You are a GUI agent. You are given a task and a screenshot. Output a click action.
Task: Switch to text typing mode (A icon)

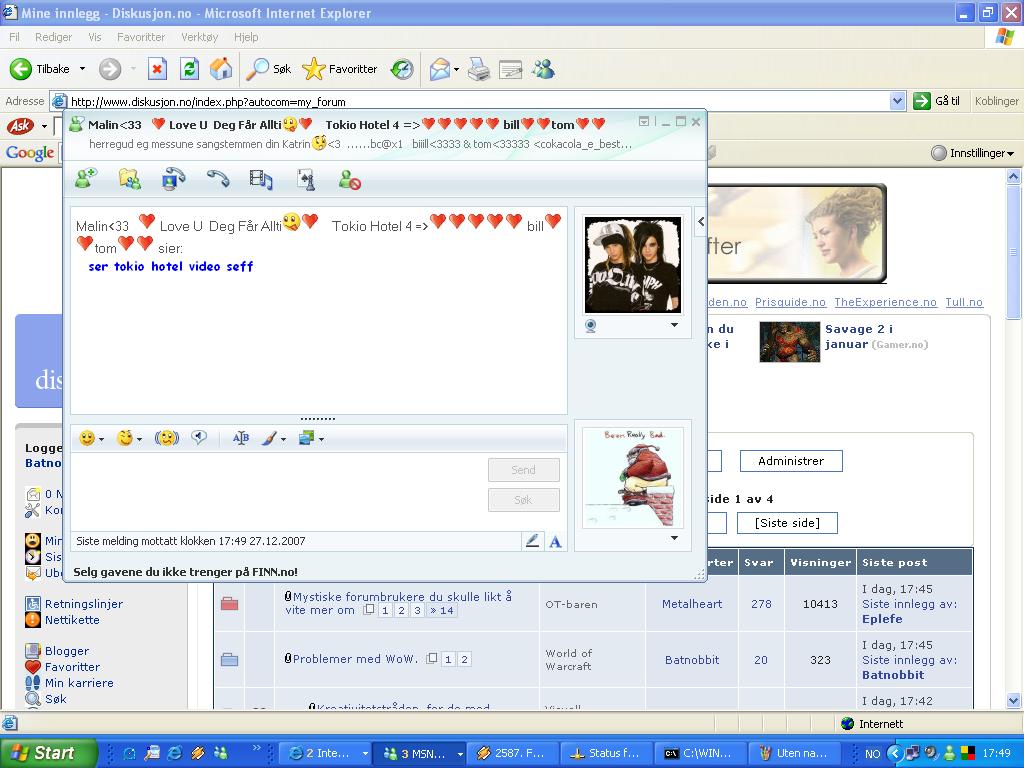[555, 541]
